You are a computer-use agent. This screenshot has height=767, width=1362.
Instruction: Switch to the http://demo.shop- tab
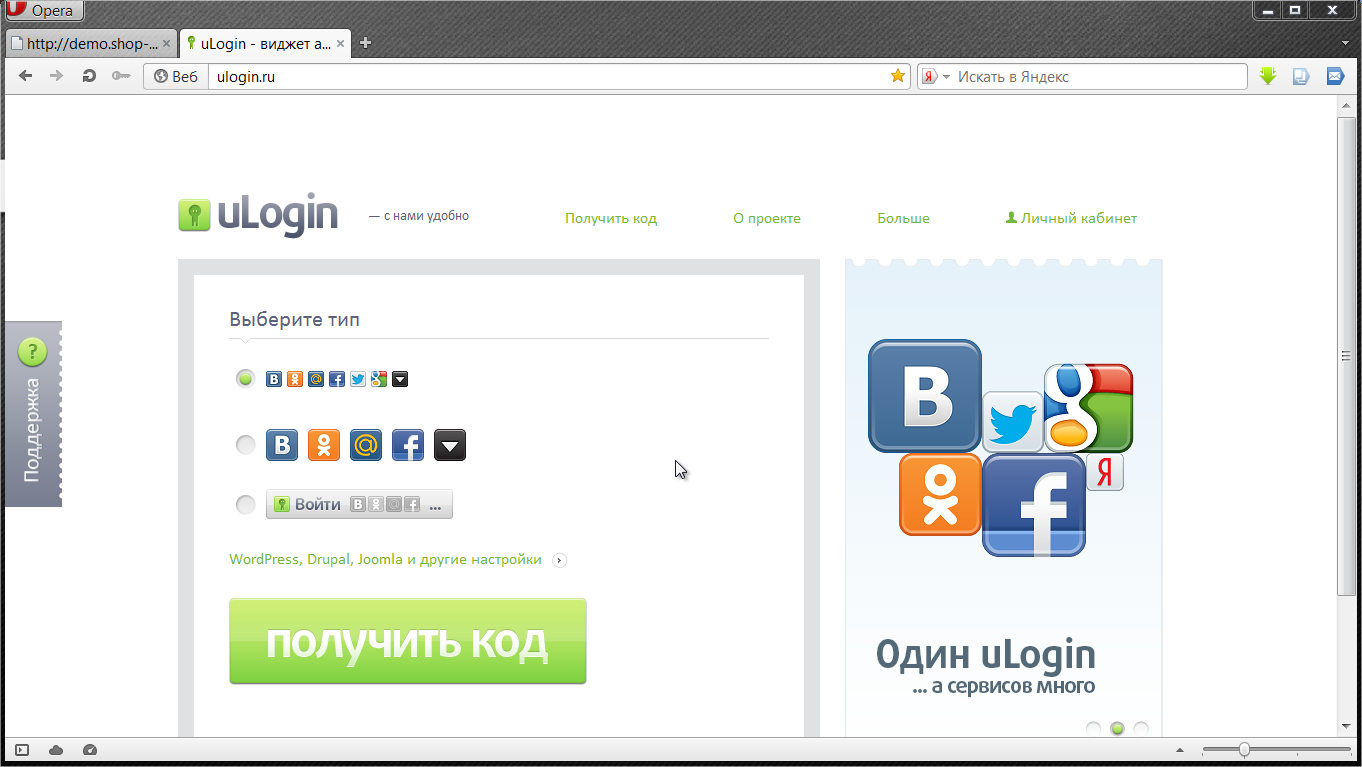91,44
